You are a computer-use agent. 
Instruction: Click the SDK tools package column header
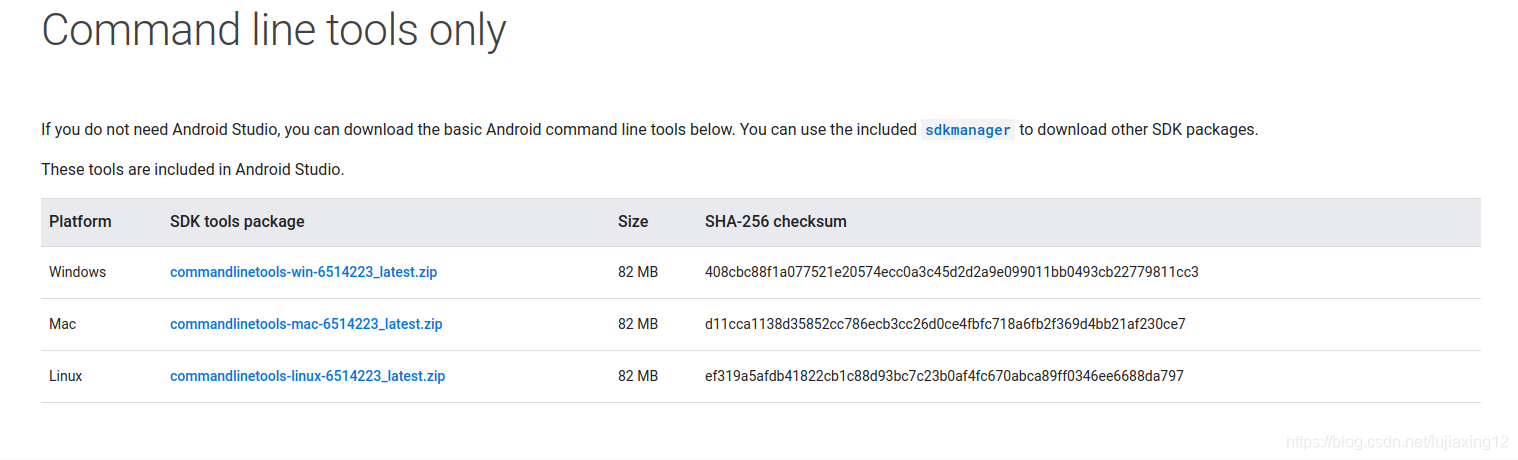click(237, 221)
